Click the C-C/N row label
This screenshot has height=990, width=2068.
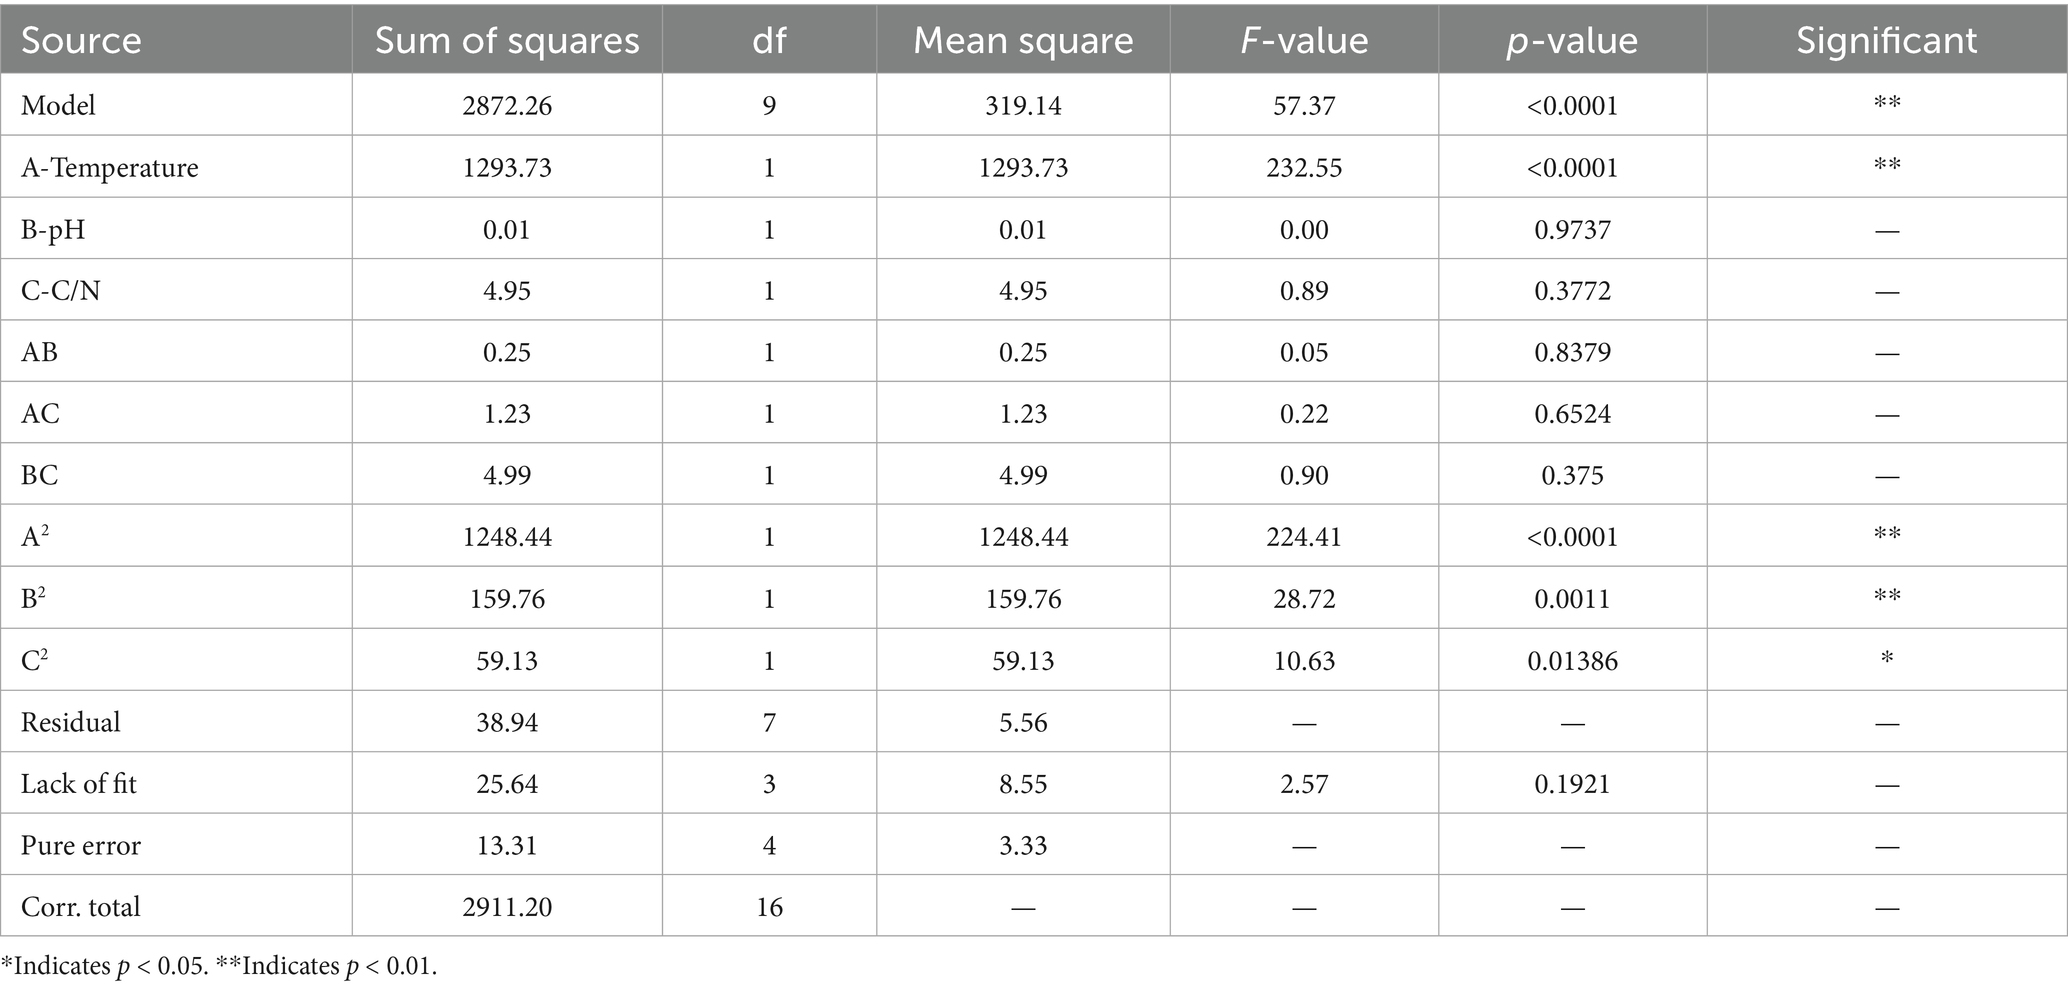click(x=61, y=291)
